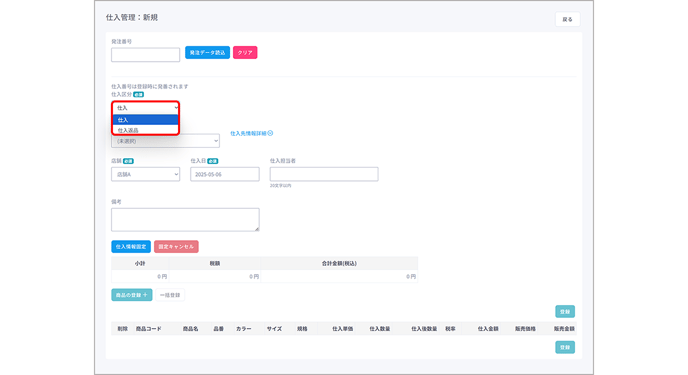Screen dimensions: 688x375
Task: Click the 仕入情報固定 button
Action: (131, 246)
